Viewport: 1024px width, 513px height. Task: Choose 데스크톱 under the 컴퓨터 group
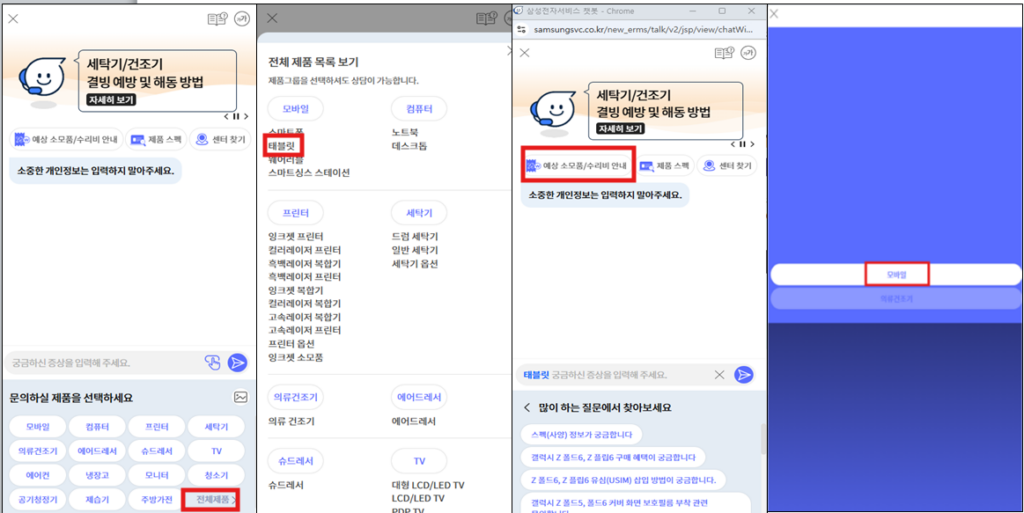tap(409, 146)
